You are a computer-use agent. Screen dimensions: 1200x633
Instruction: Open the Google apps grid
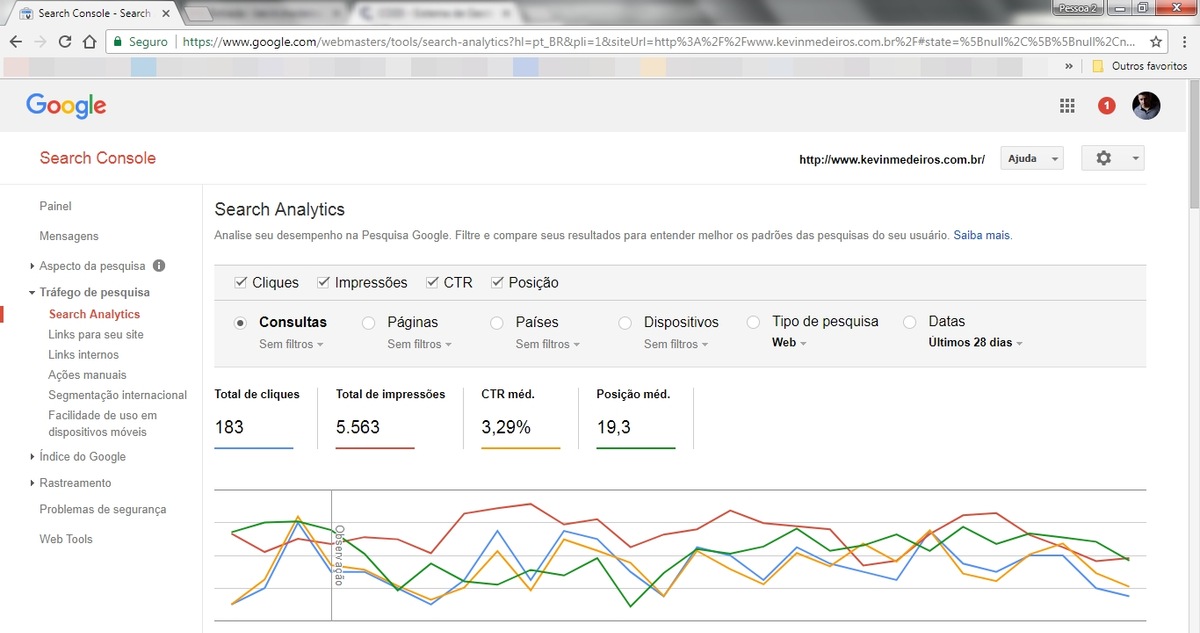click(x=1067, y=106)
